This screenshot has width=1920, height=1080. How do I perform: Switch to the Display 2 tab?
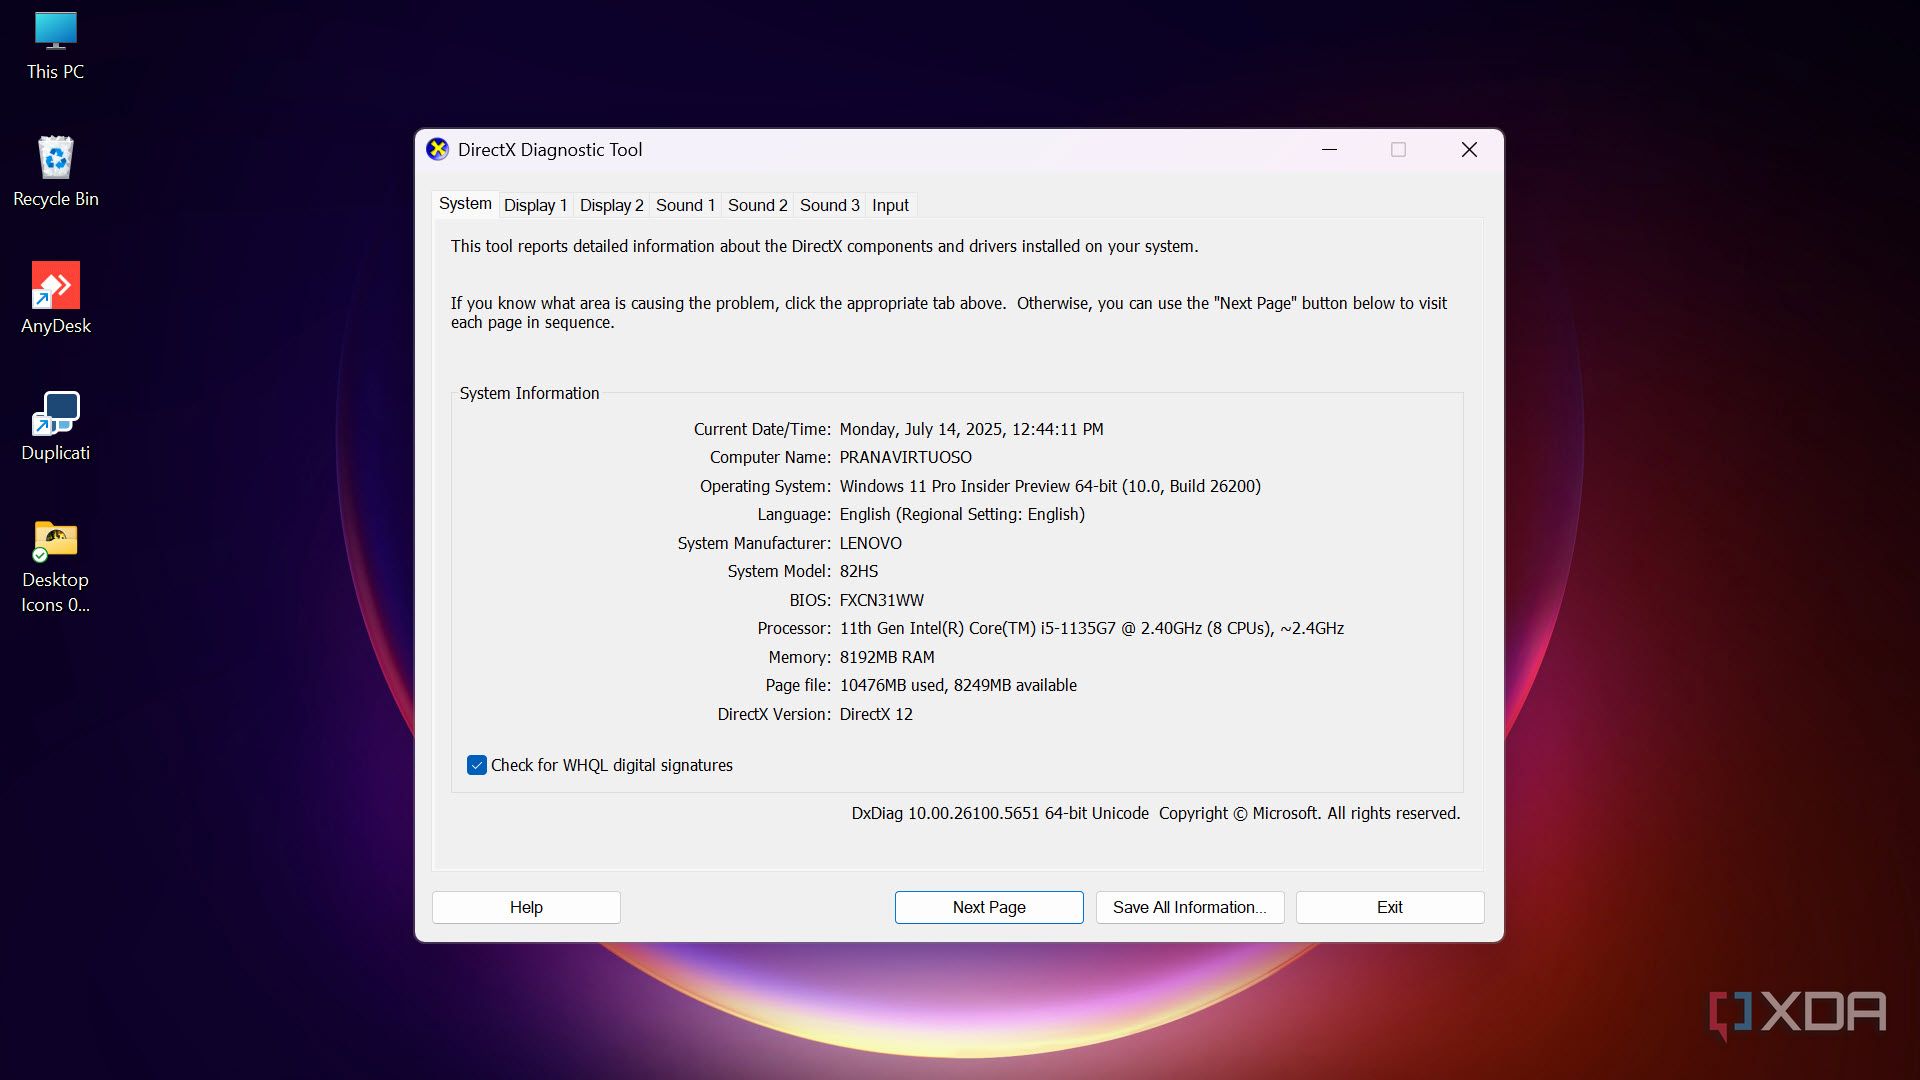pyautogui.click(x=611, y=205)
